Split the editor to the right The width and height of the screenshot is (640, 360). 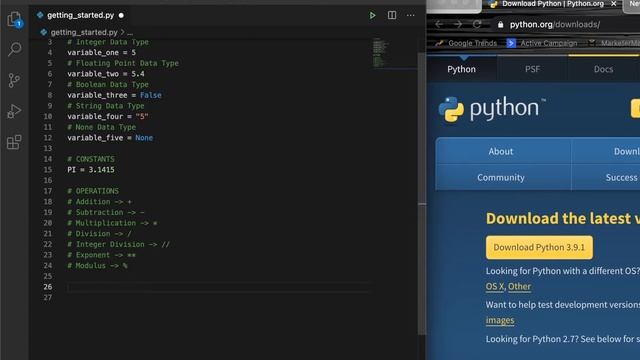pyautogui.click(x=392, y=16)
